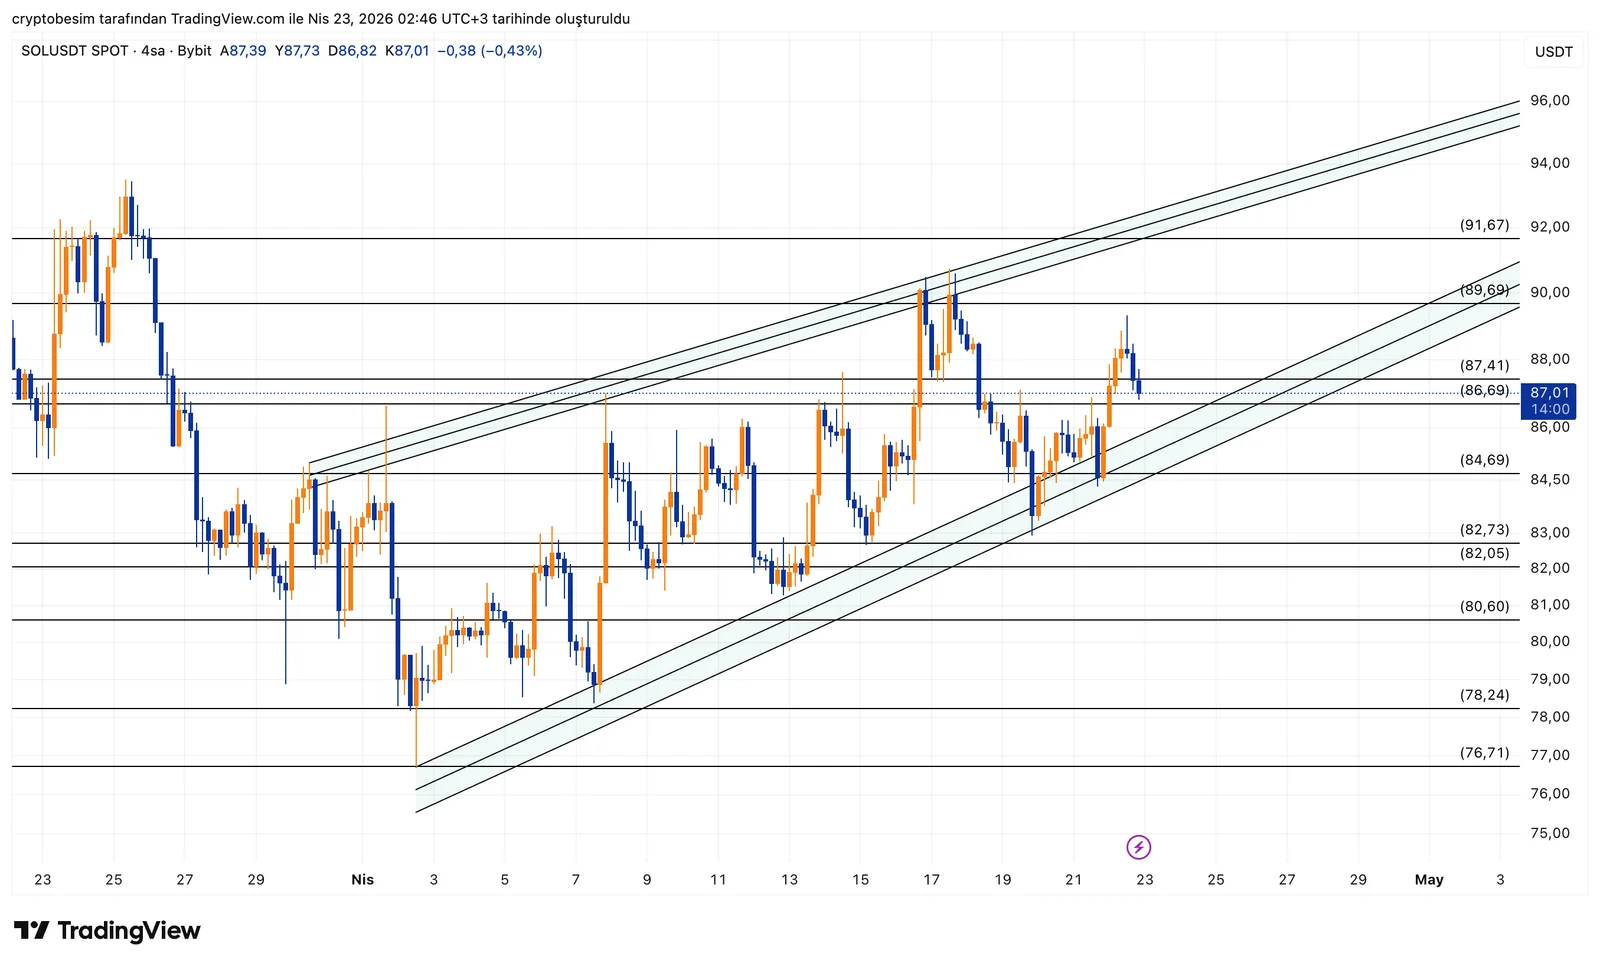Click the TradingView wordmark text
The image size is (1600, 966).
pyautogui.click(x=129, y=931)
